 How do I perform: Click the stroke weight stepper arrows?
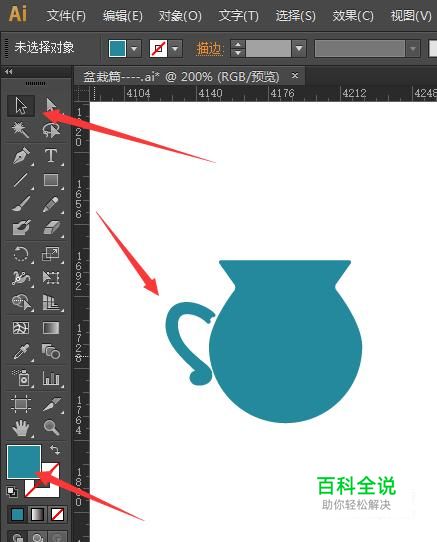pos(238,48)
